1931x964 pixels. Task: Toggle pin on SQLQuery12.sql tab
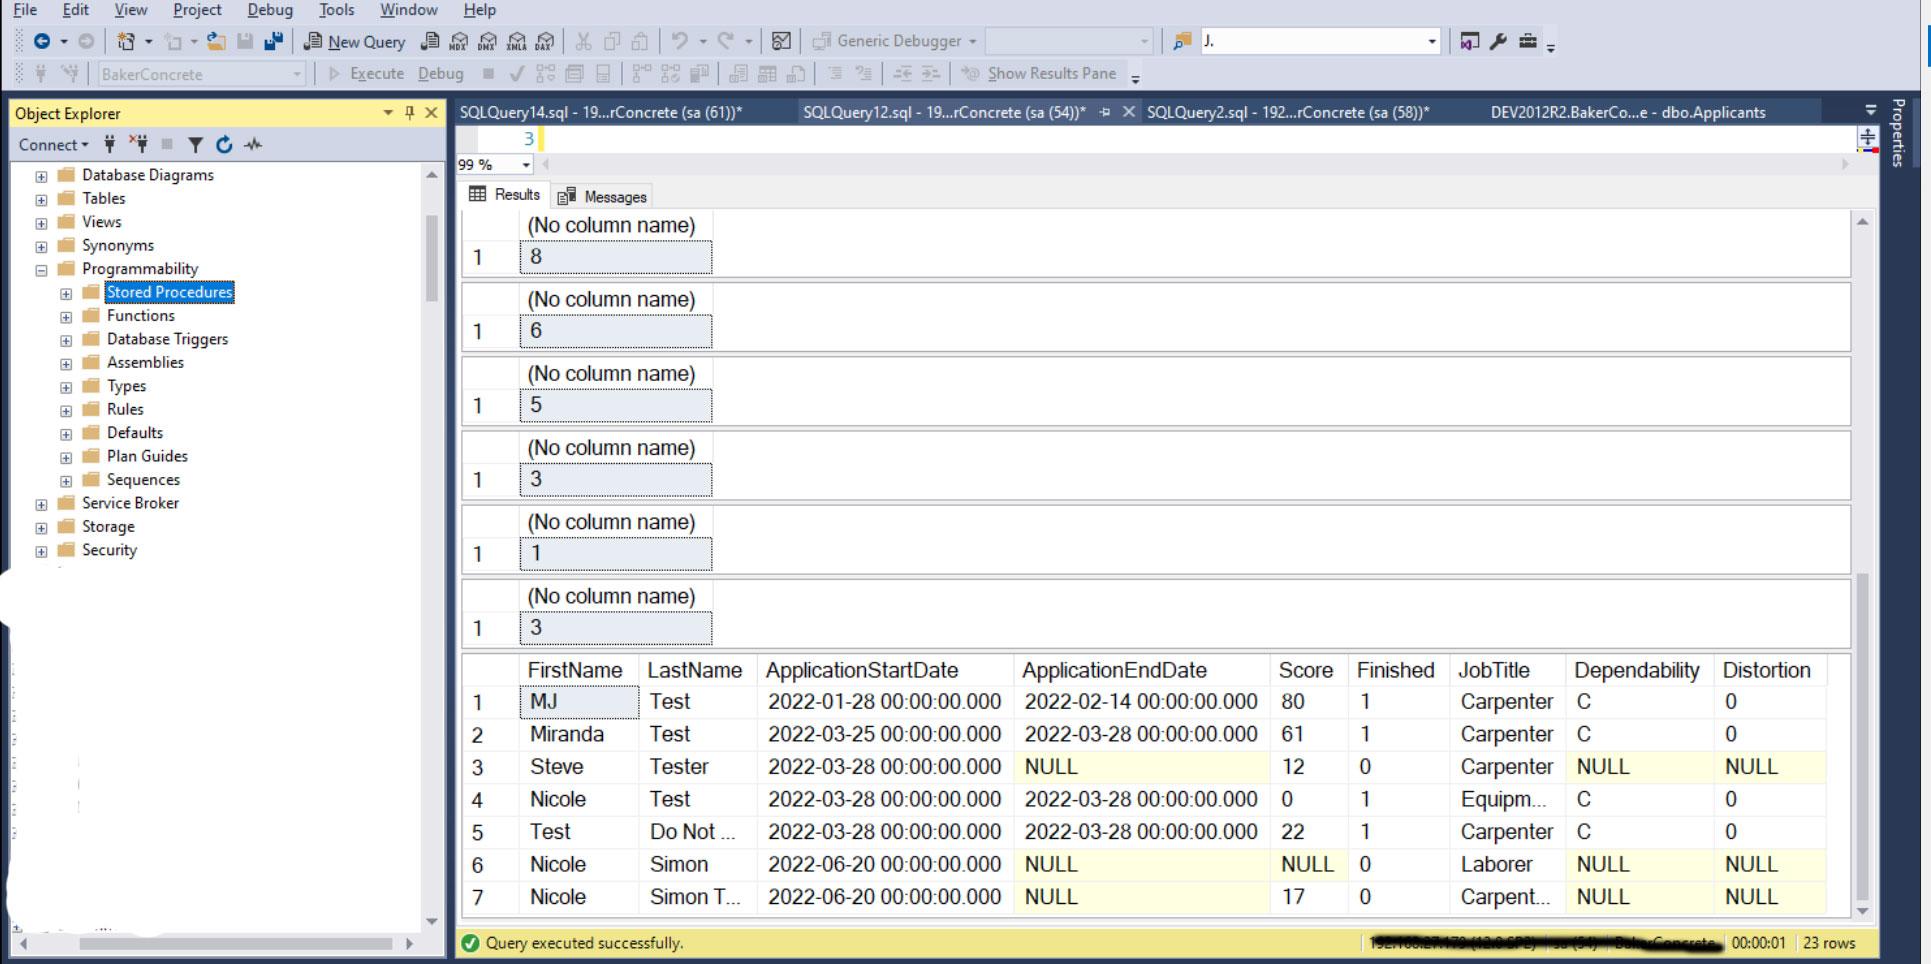click(x=1105, y=112)
